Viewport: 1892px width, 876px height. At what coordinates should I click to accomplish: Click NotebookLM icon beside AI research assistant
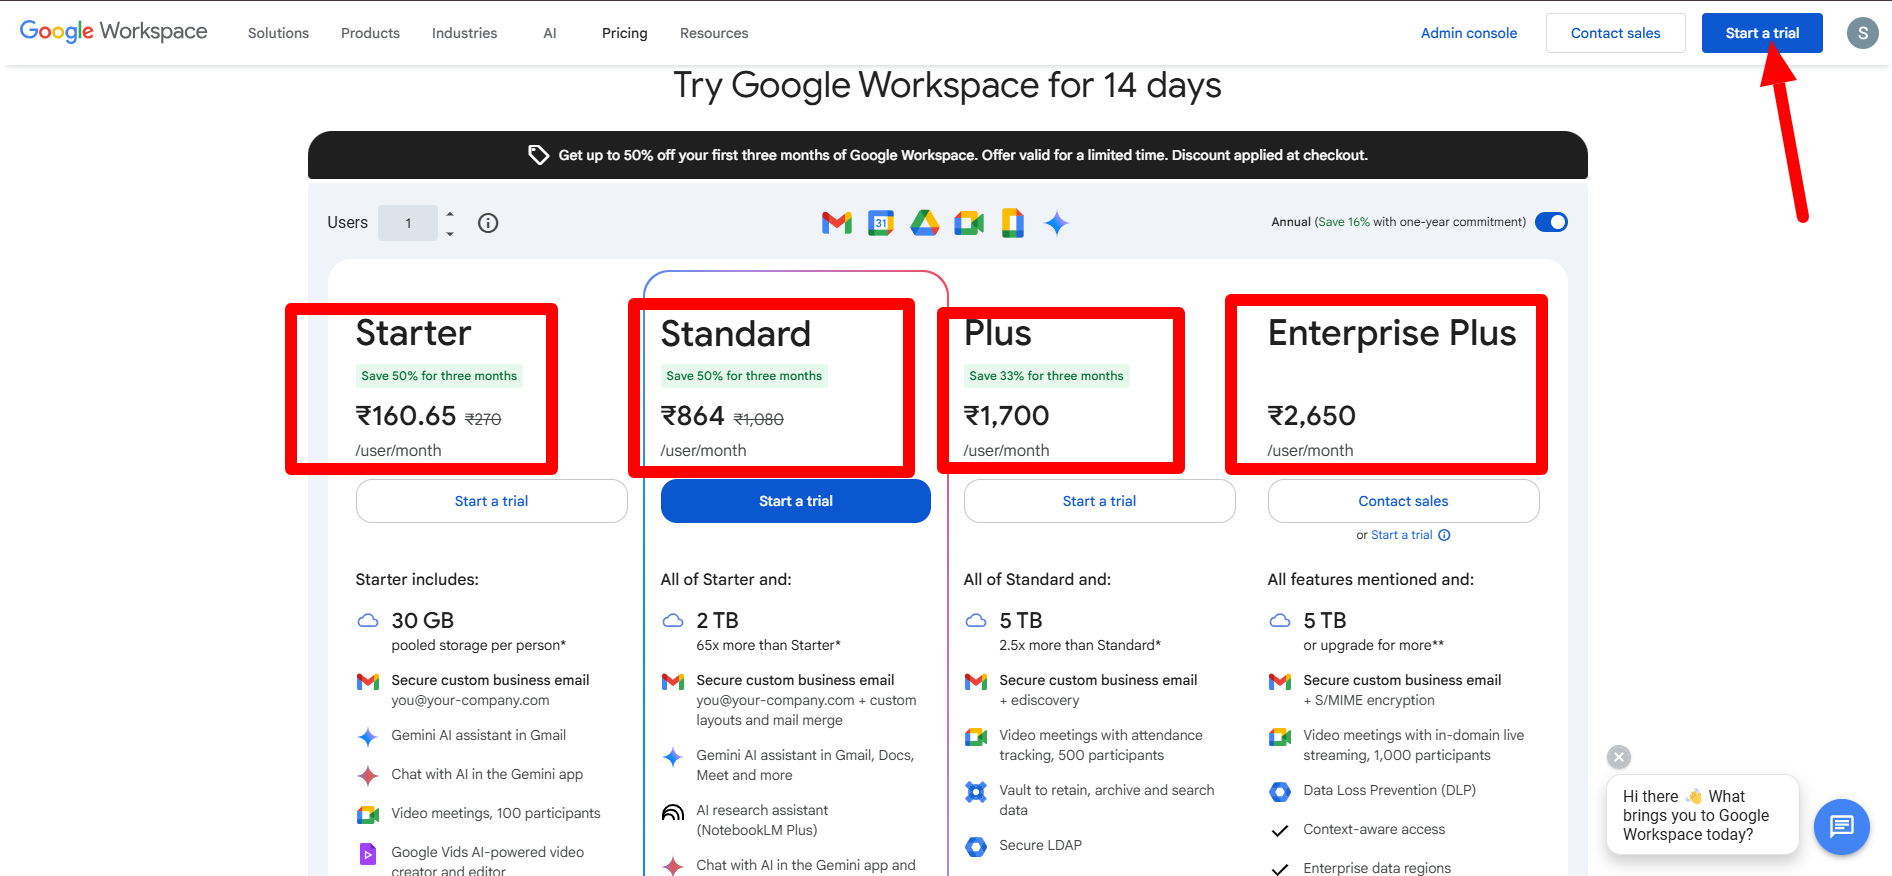(x=673, y=811)
